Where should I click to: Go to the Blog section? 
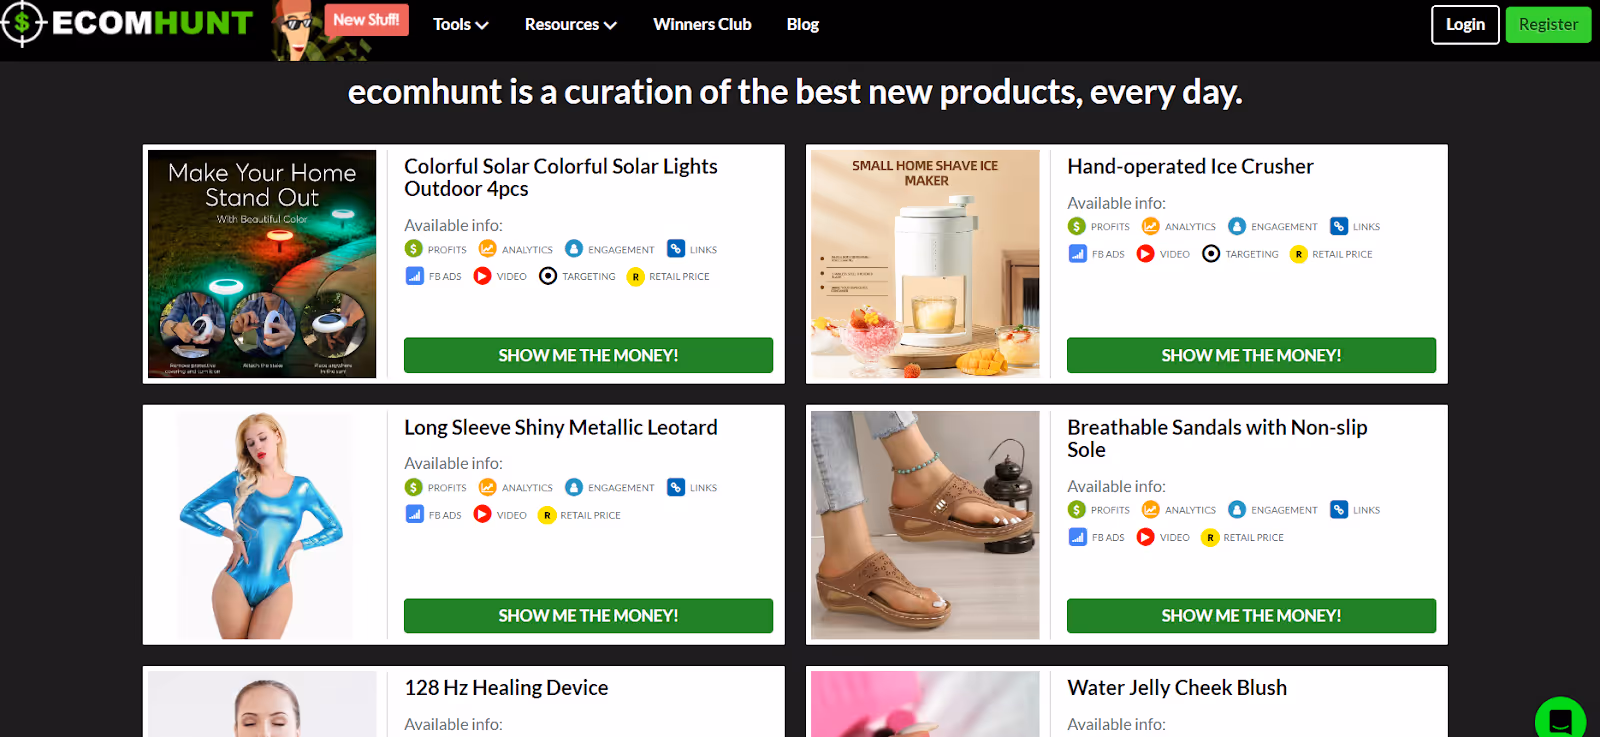802,24
